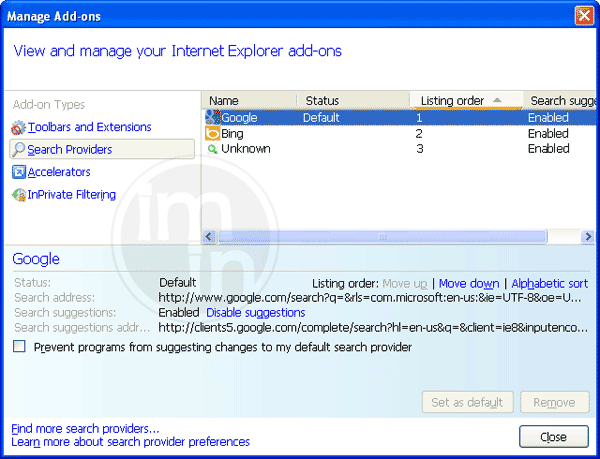Open the InPrivate Filtering add-on type
Screen dimensions: 600x459
(x=72, y=195)
